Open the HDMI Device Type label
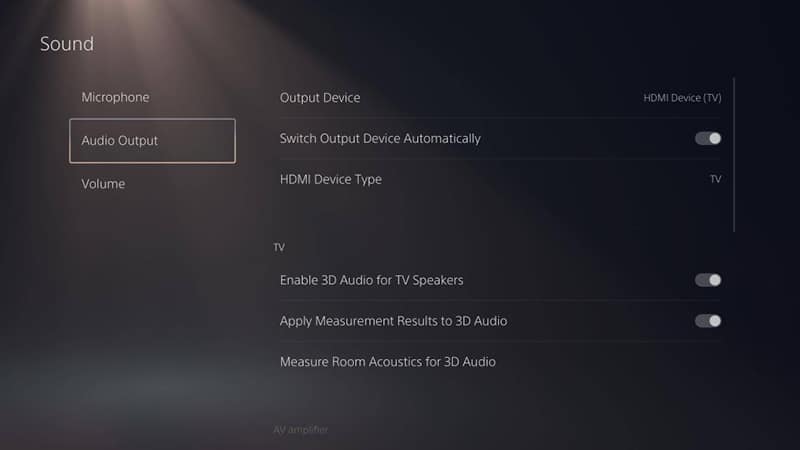 pyautogui.click(x=331, y=179)
